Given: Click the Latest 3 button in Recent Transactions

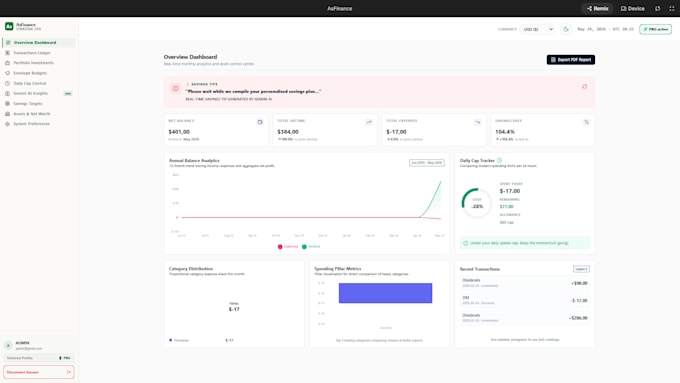Looking at the screenshot, I should coord(581,269).
